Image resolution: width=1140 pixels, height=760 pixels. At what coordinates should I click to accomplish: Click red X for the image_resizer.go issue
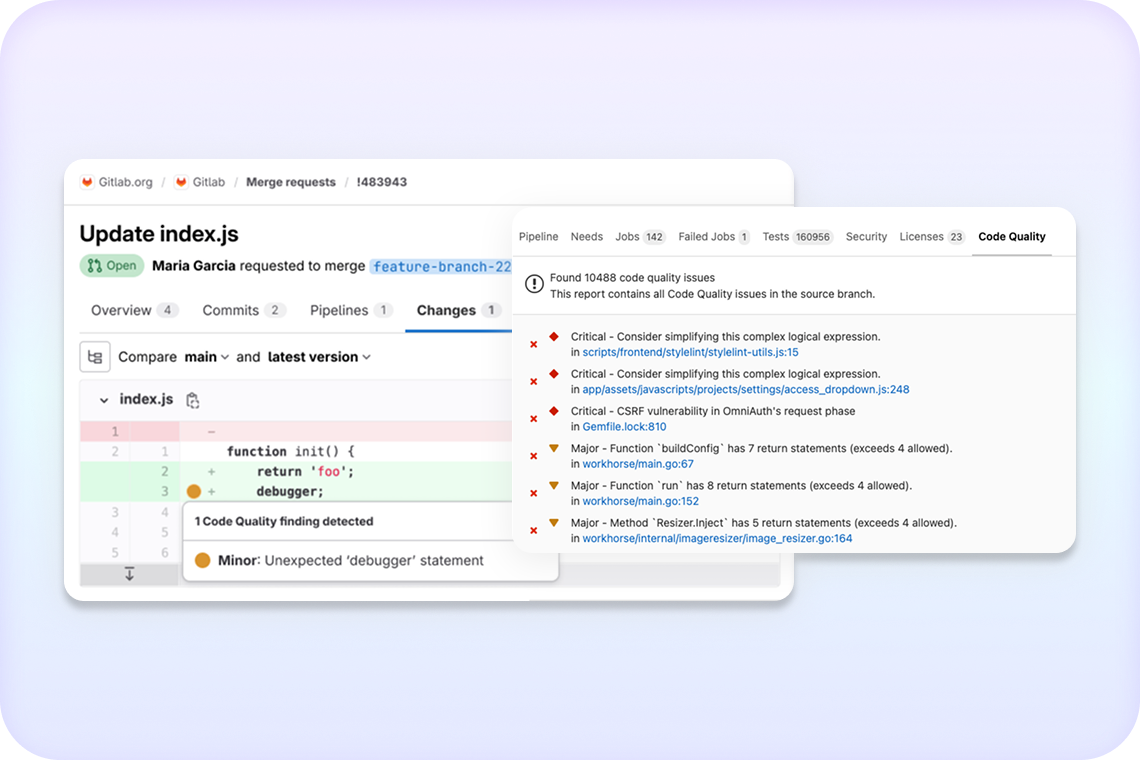pyautogui.click(x=534, y=531)
